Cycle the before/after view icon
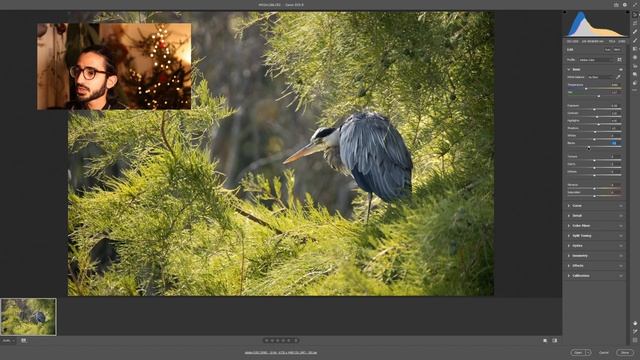Screen dimensions: 640x360 [x=545, y=340]
